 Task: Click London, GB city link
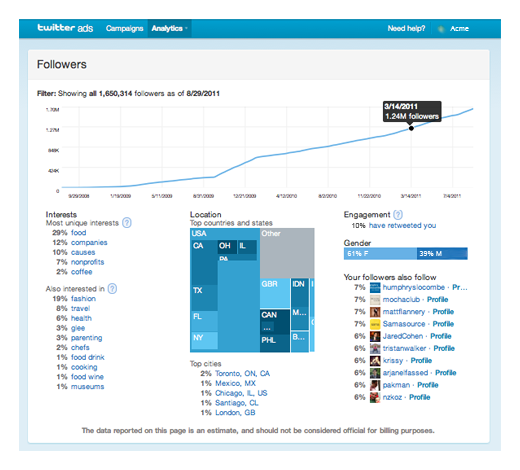pos(235,413)
